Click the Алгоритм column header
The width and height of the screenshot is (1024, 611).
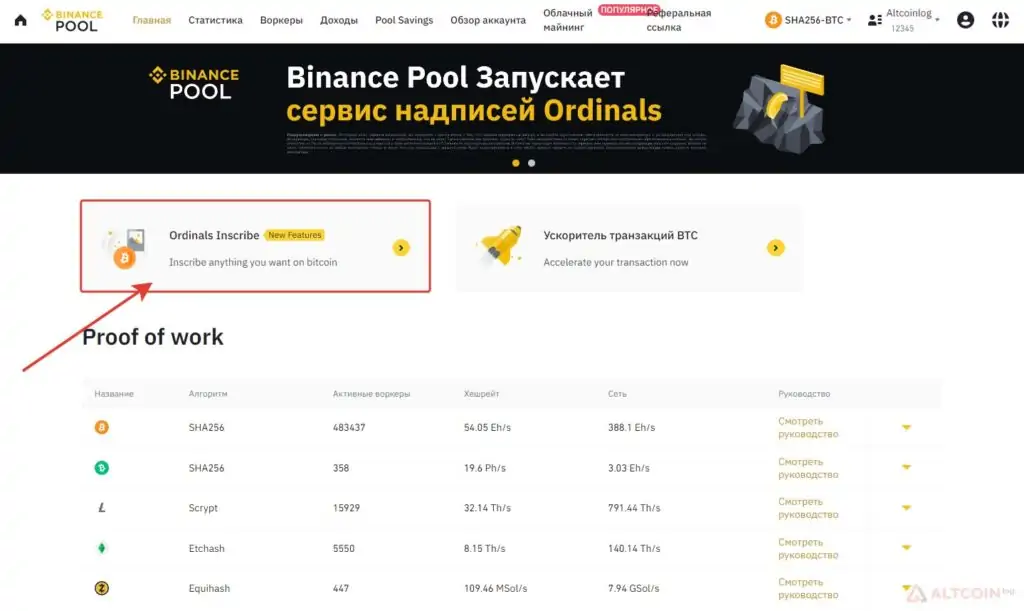pyautogui.click(x=208, y=394)
